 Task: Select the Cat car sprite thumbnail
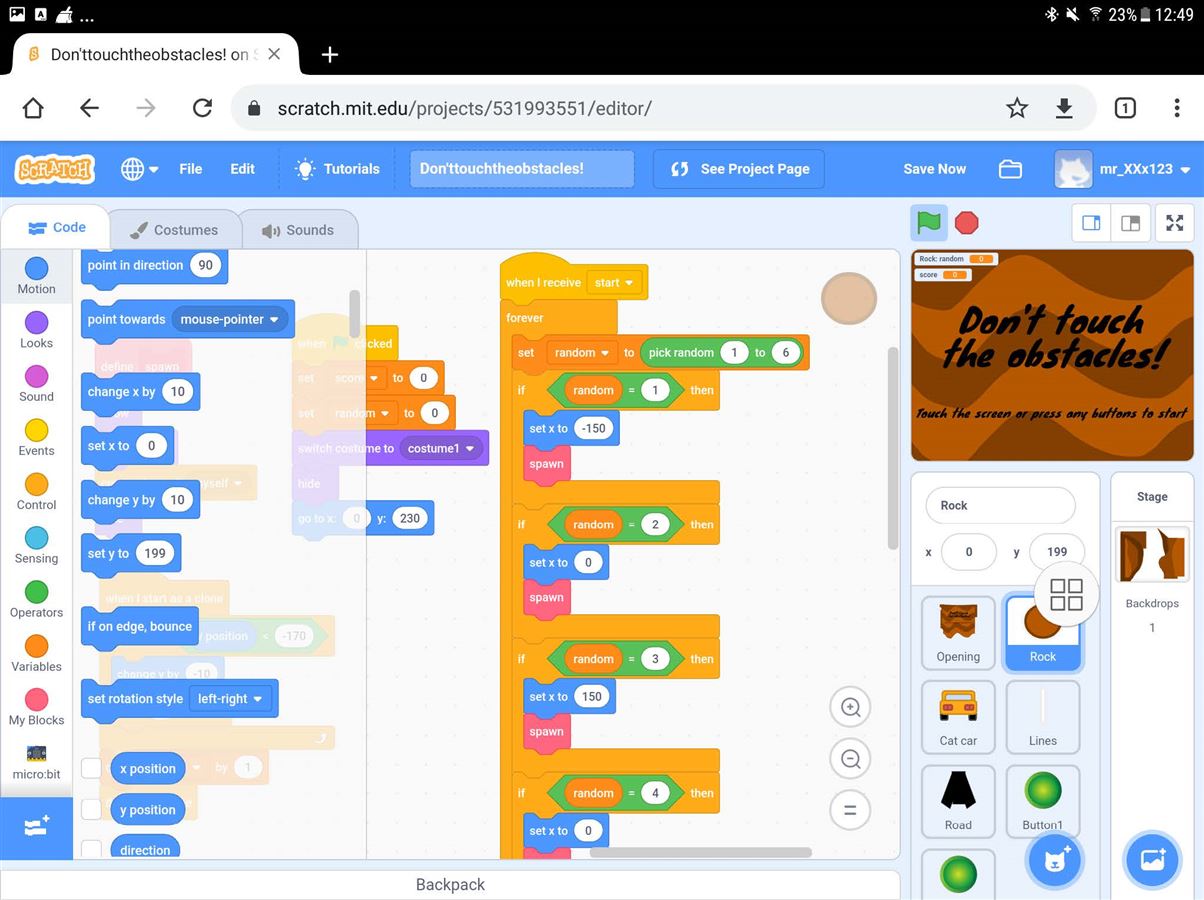pos(958,716)
